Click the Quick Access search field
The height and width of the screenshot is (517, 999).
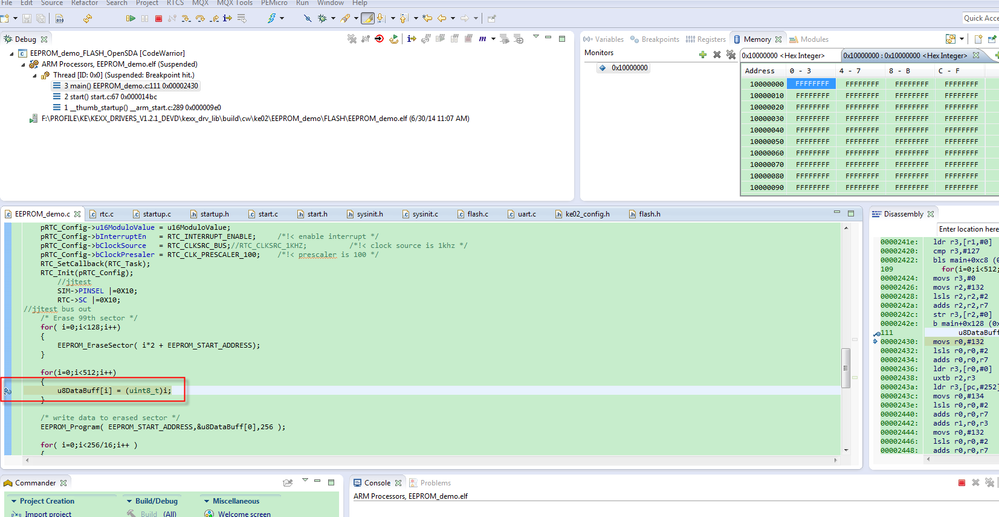981,18
